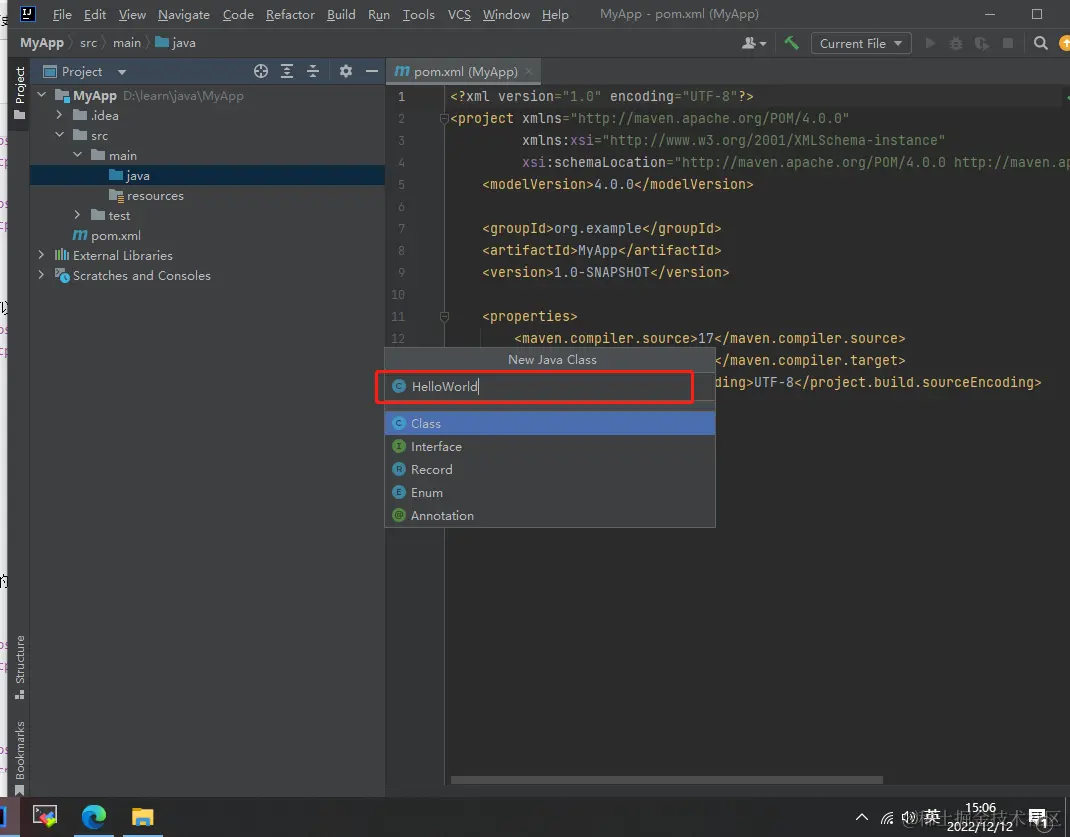Click Collapse All icon in Project panel
The height and width of the screenshot is (837, 1070).
click(x=313, y=71)
